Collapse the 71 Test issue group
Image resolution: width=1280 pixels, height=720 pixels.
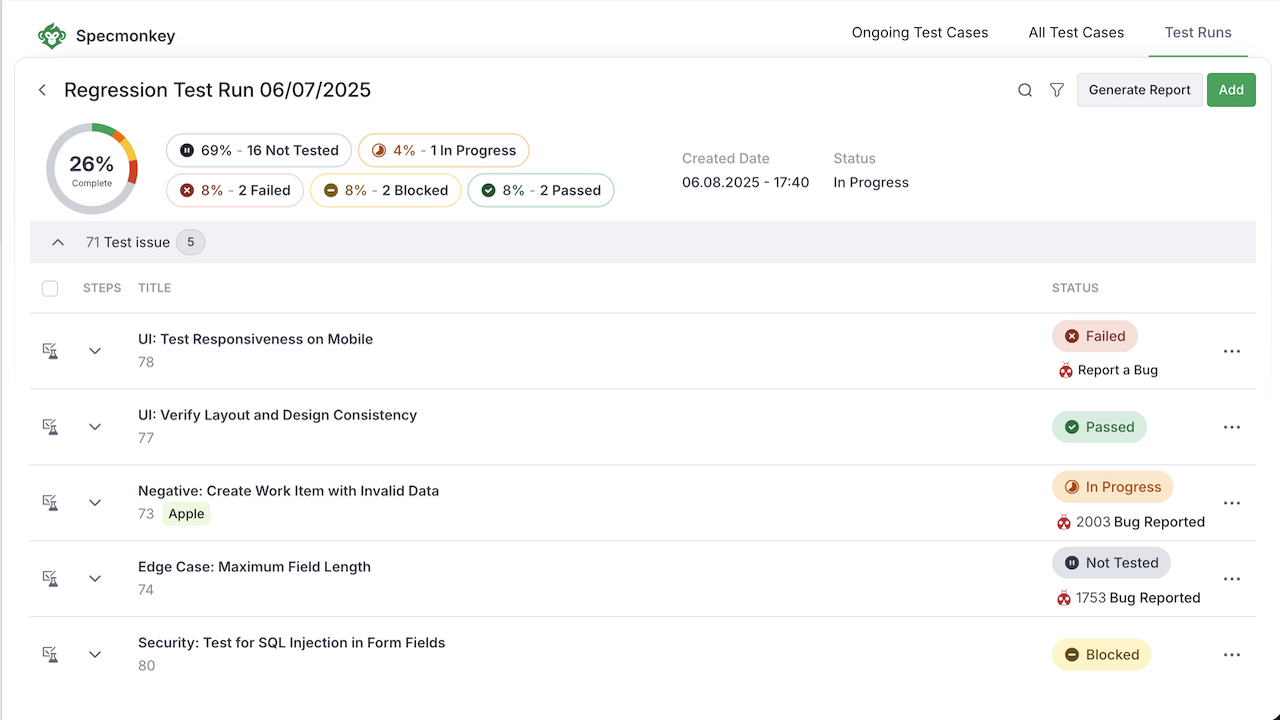58,242
